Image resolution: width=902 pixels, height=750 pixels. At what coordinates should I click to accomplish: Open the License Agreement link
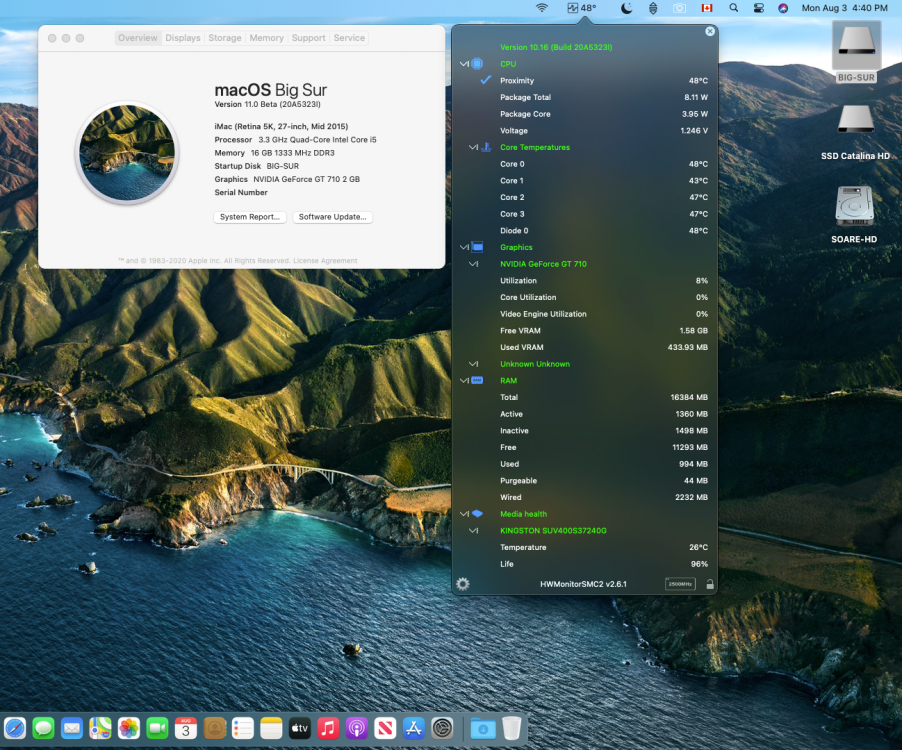(325, 261)
